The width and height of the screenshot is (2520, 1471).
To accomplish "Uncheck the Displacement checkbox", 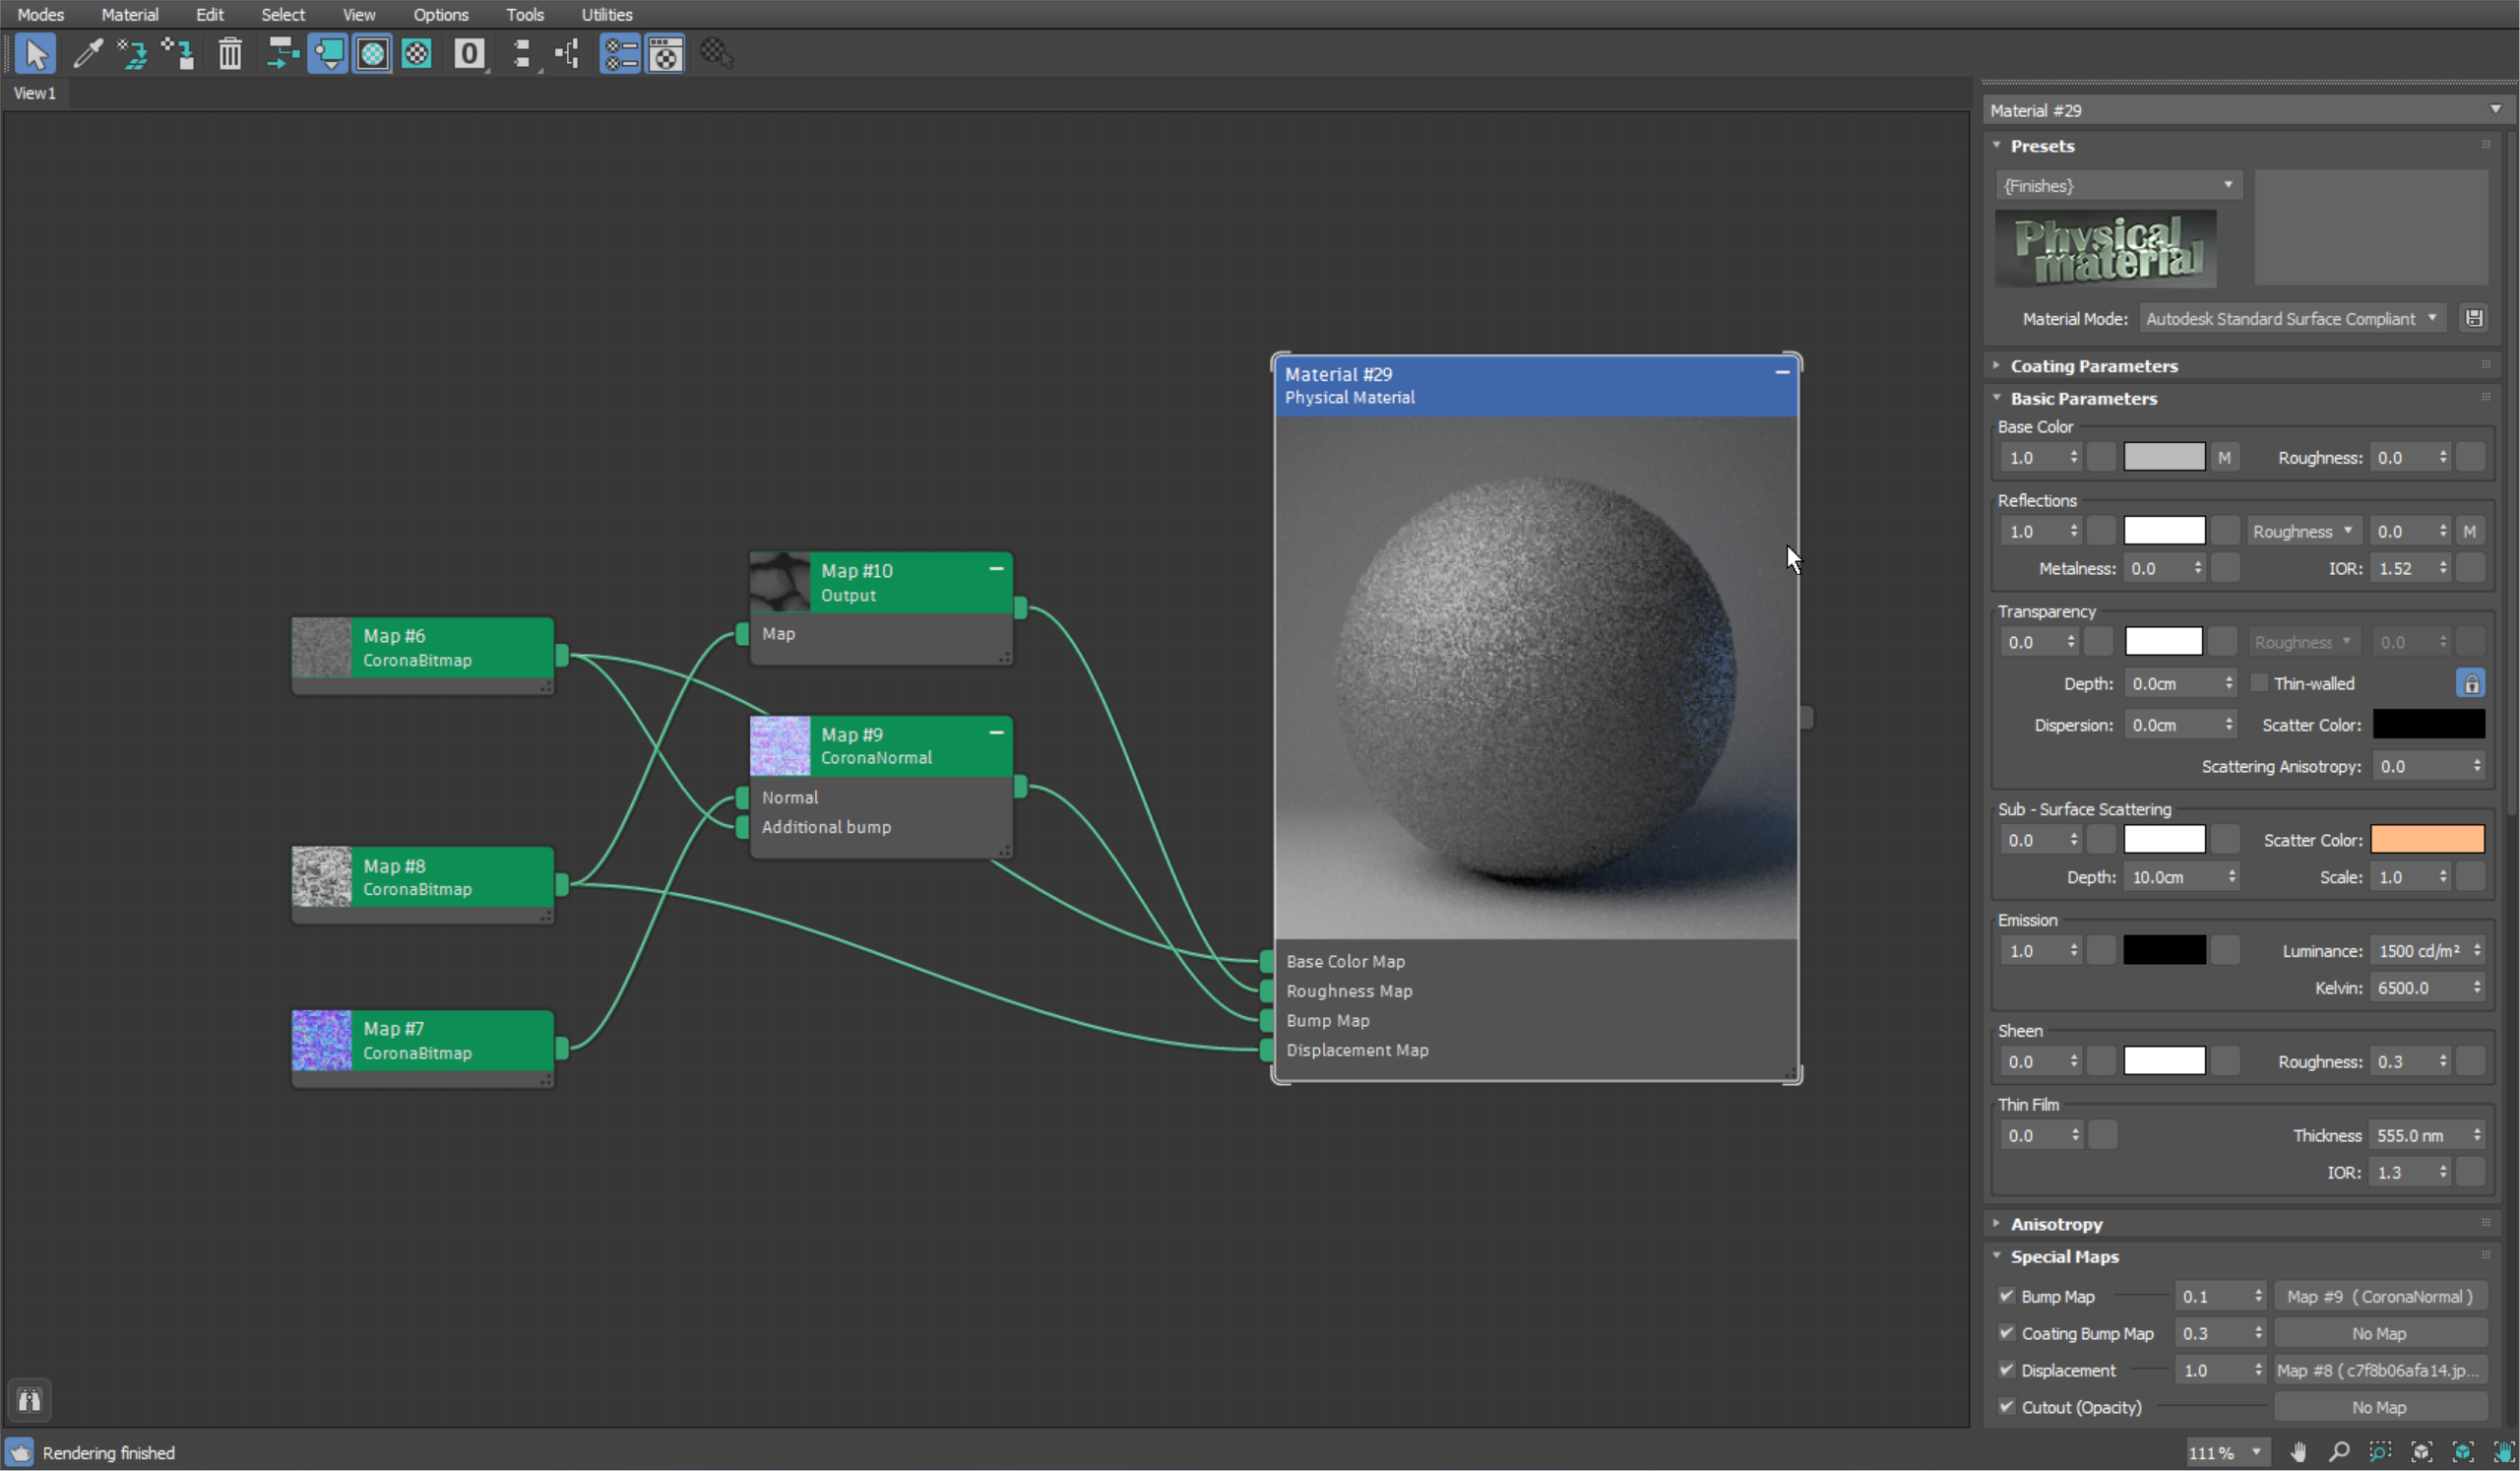I will 2006,1370.
